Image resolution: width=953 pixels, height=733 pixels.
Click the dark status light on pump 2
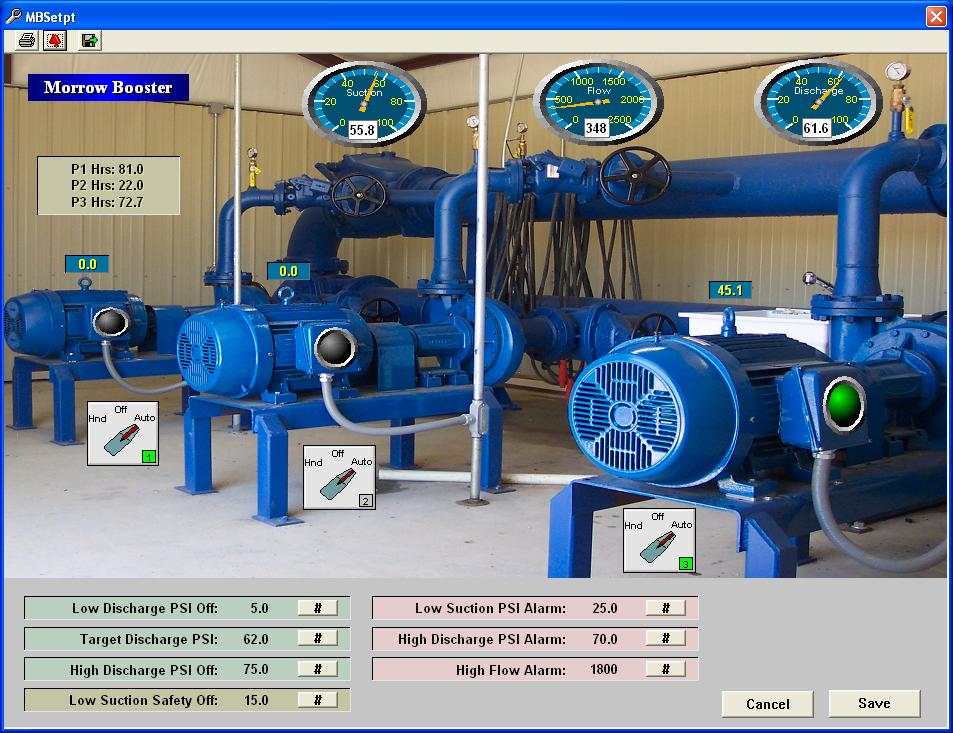tap(335, 347)
